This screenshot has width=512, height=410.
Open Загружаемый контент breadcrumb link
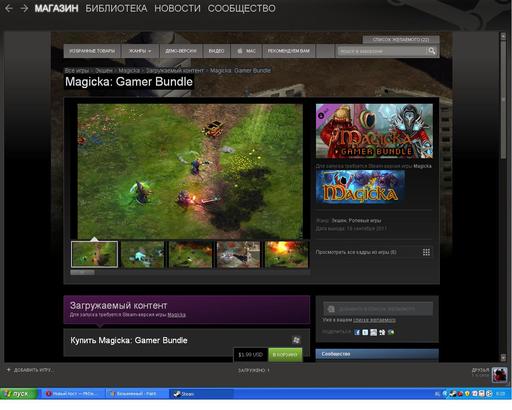pyautogui.click(x=175, y=70)
